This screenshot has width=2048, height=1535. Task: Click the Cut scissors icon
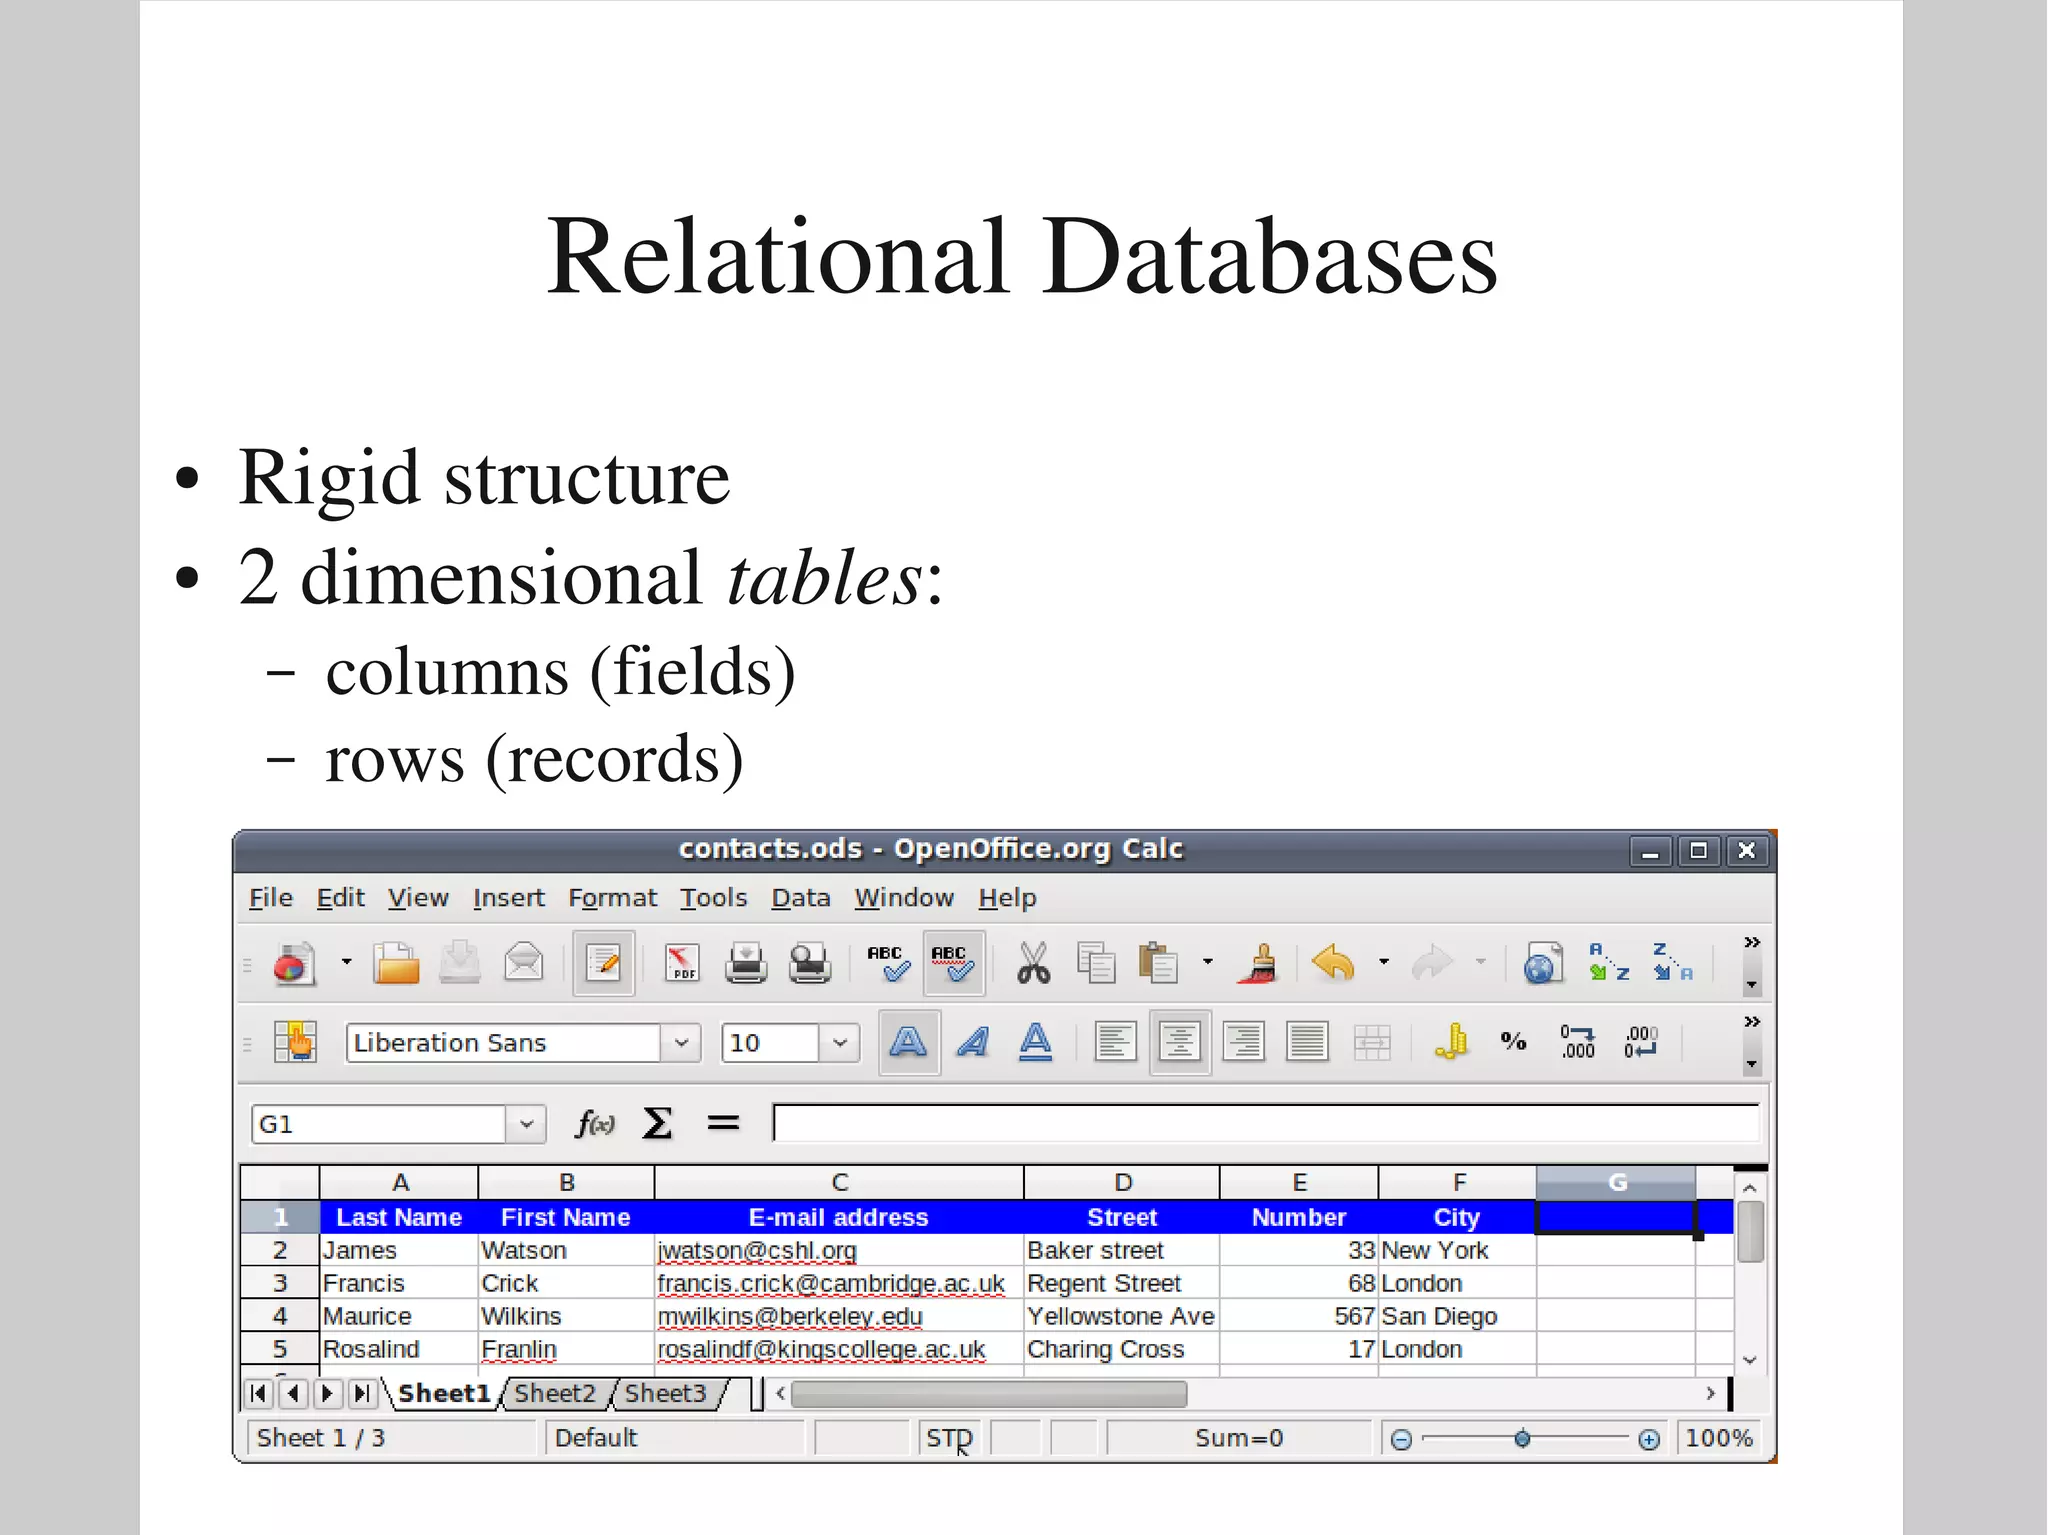click(1033, 964)
